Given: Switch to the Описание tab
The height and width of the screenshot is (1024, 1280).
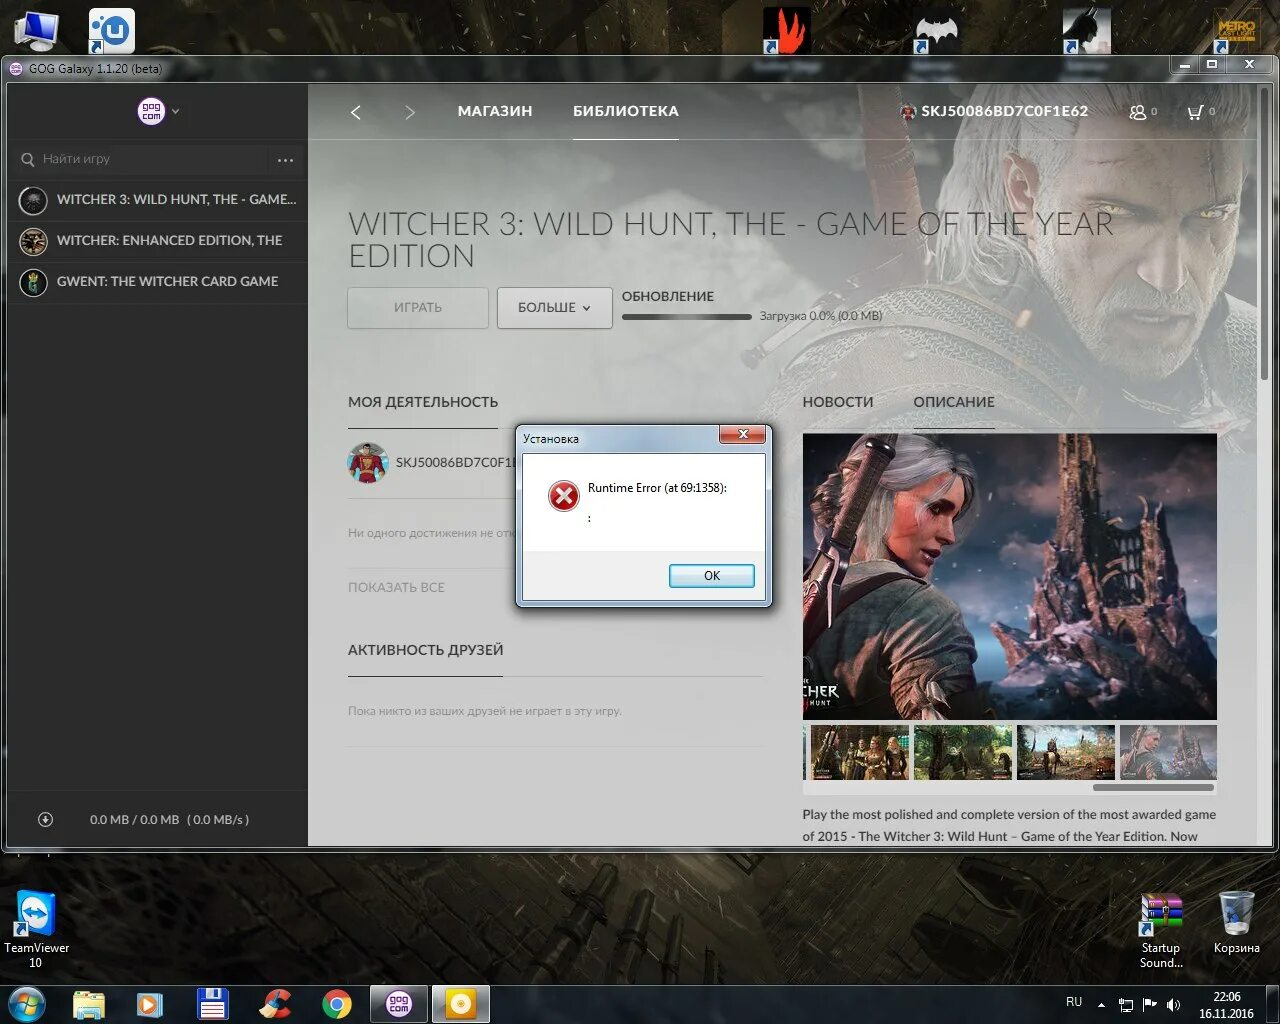Looking at the screenshot, I should 954,402.
